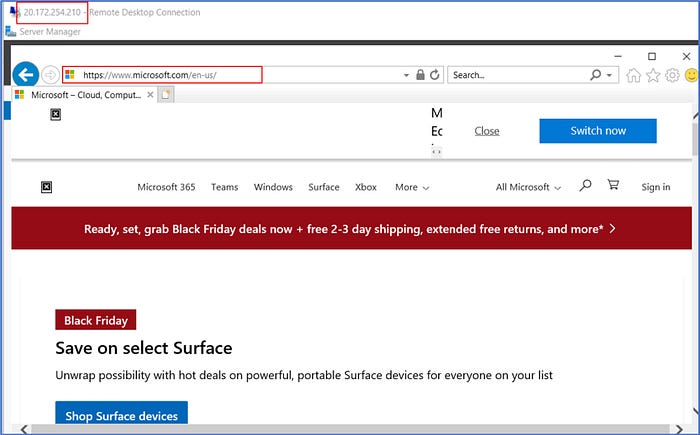The height and width of the screenshot is (435, 700).
Task: Expand the search provider dropdown arrow
Action: 609,75
